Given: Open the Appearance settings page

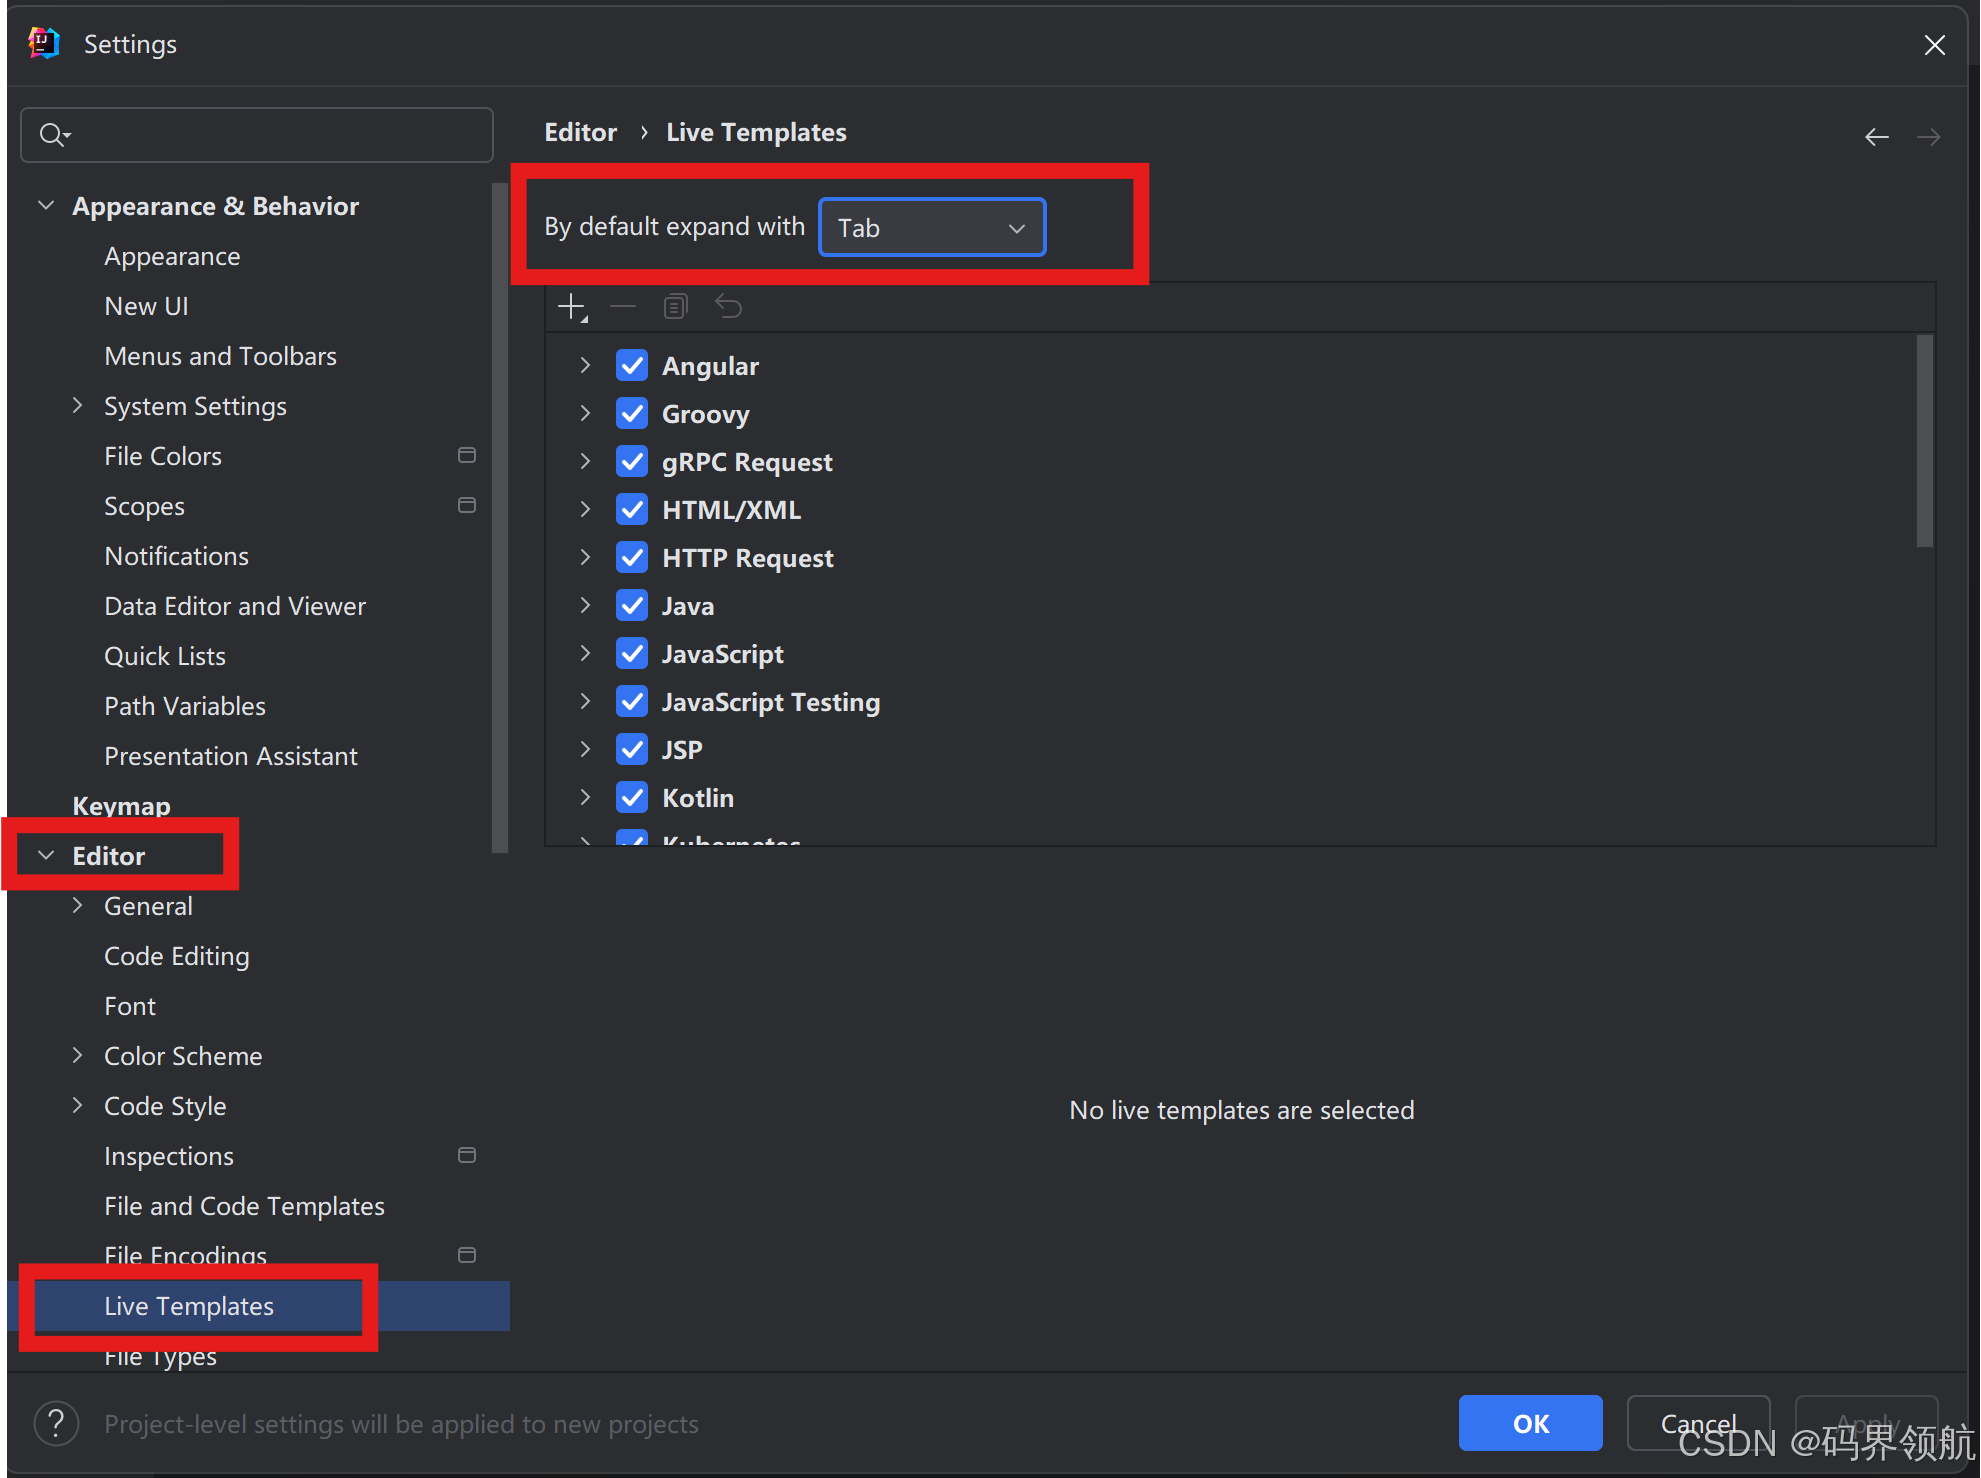Looking at the screenshot, I should coord(172,257).
